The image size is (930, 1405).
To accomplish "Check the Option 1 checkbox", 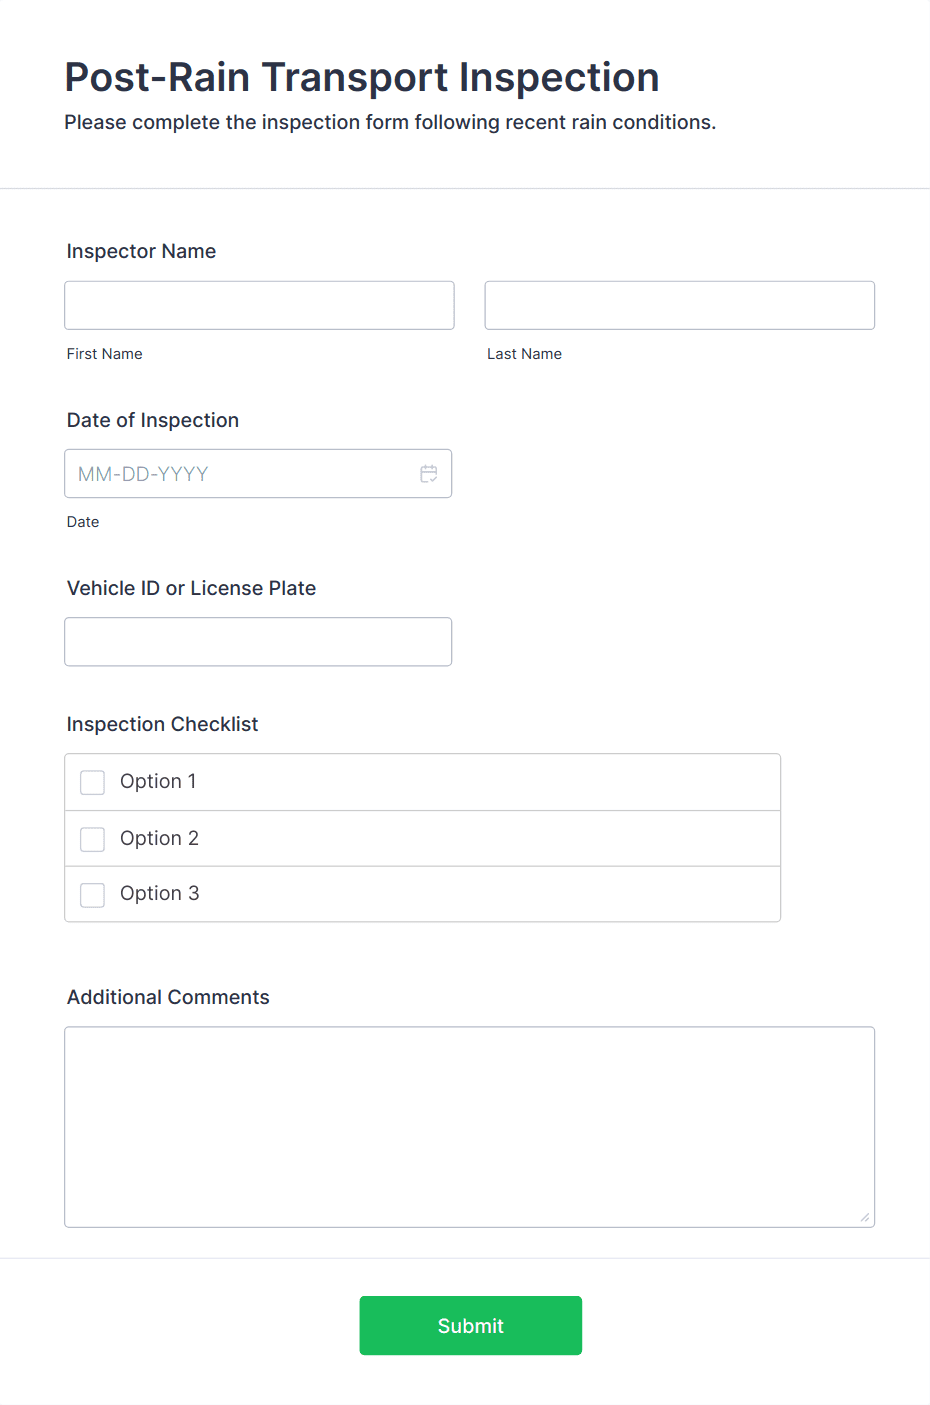I will click(93, 782).
